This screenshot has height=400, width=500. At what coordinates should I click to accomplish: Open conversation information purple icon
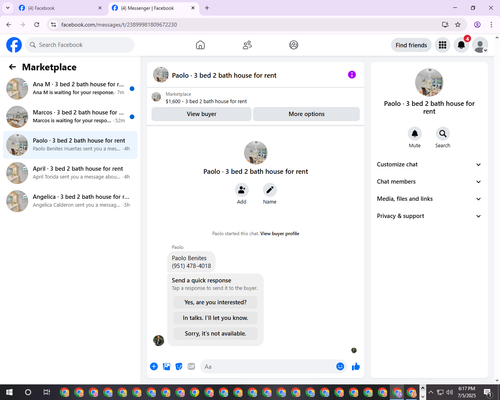point(352,75)
